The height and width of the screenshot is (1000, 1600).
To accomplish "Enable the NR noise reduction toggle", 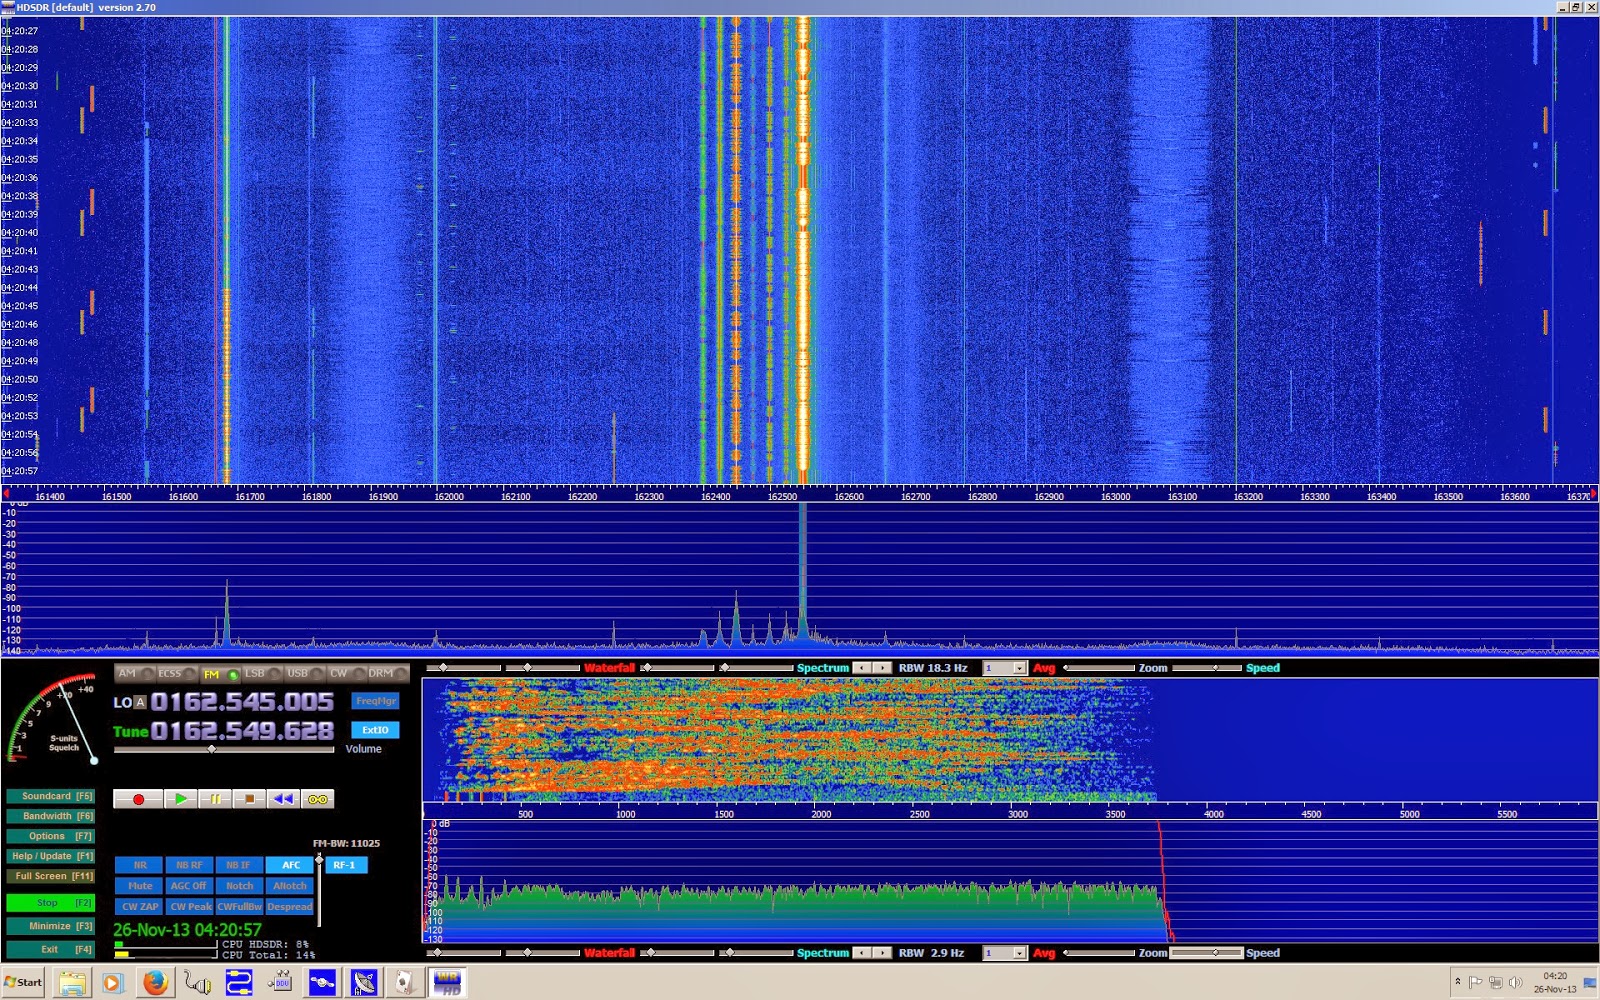I will (x=140, y=864).
